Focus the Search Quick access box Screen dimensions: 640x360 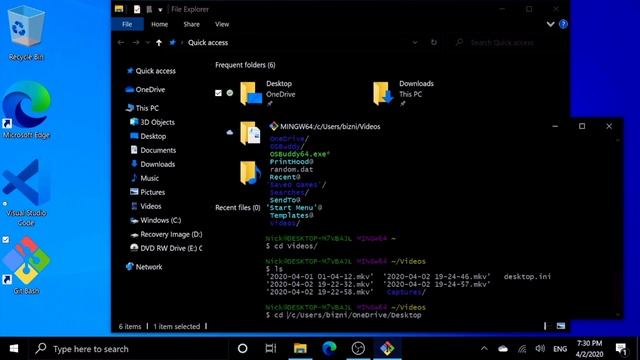click(506, 42)
